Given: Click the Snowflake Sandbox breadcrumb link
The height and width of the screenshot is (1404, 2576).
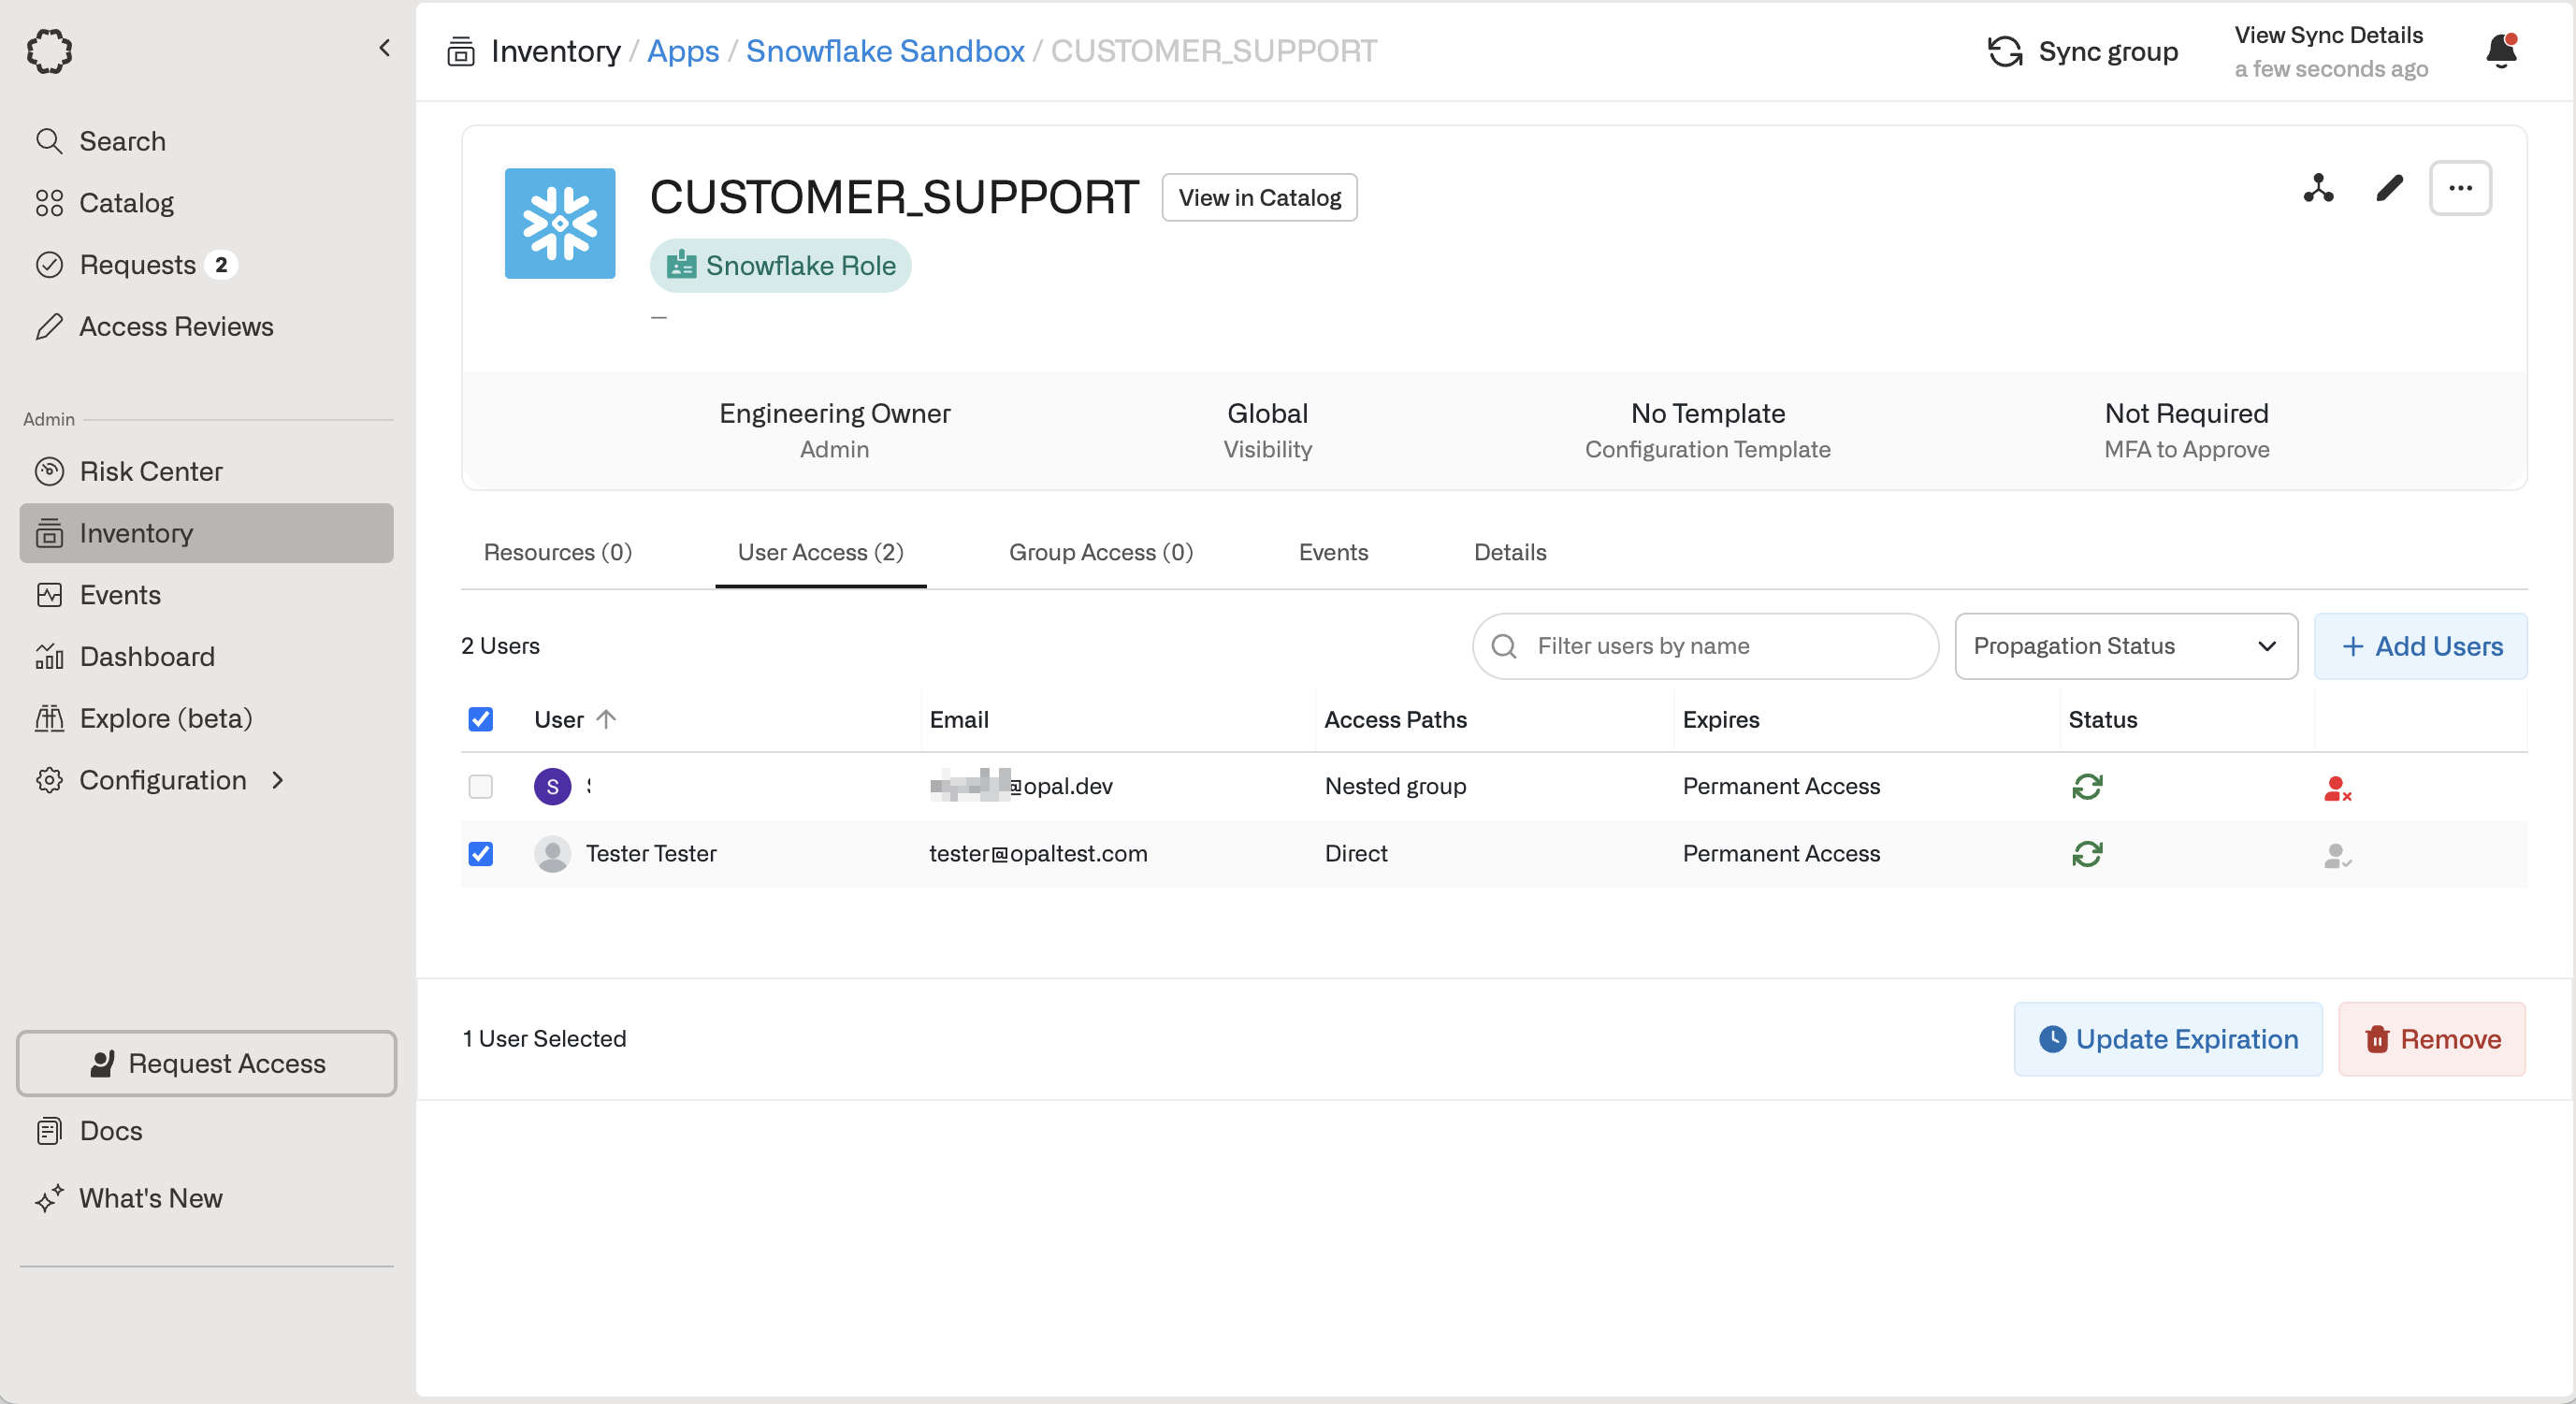Looking at the screenshot, I should click(x=885, y=51).
